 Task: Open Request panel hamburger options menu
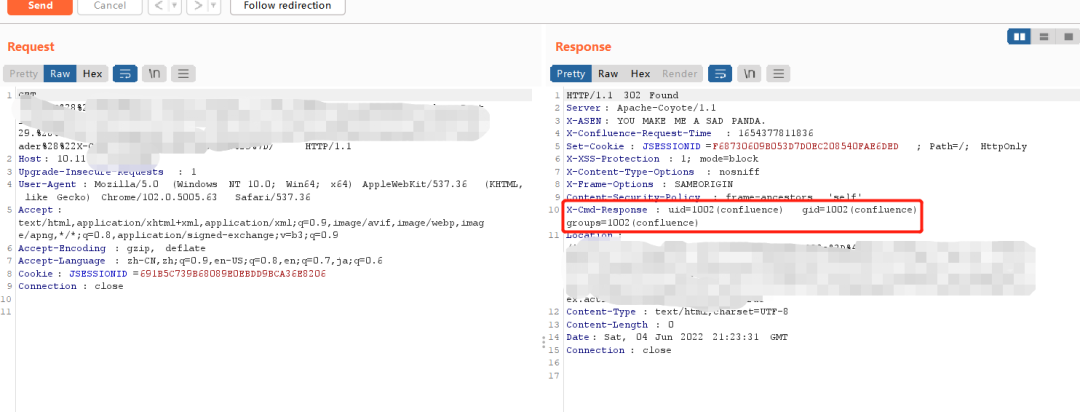tap(183, 73)
